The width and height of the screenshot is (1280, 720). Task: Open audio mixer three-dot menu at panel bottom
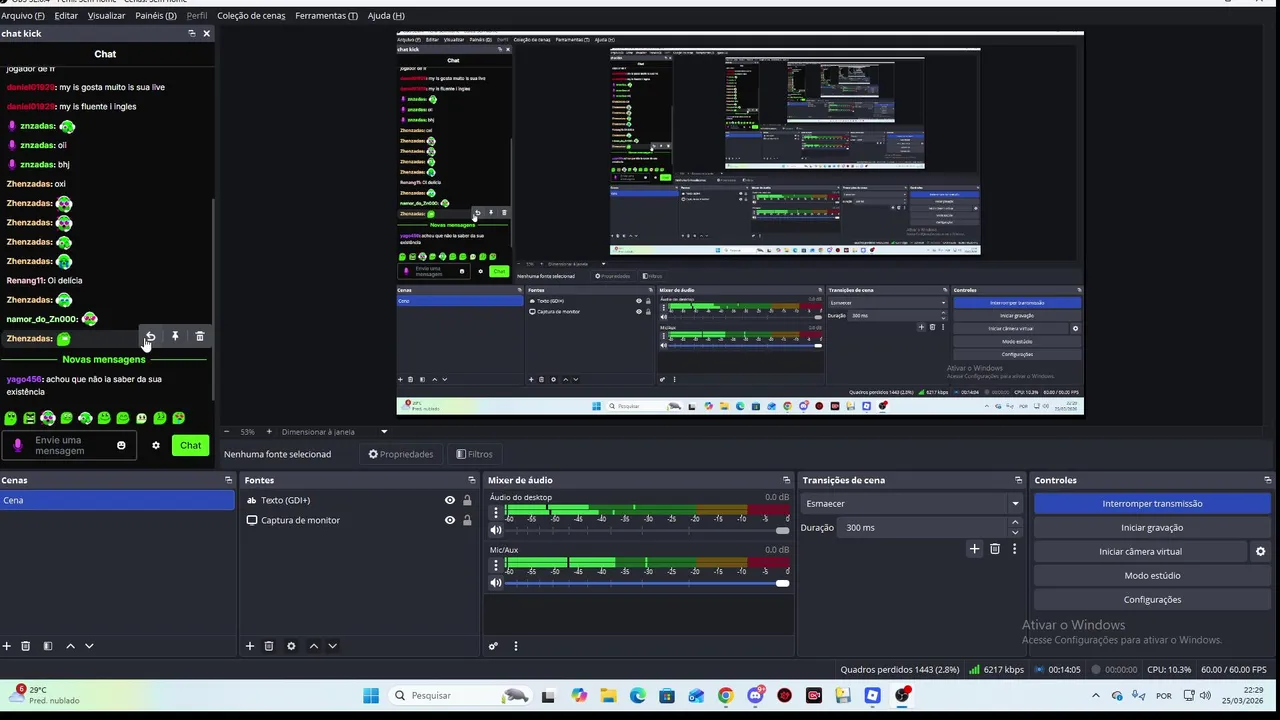[x=516, y=646]
